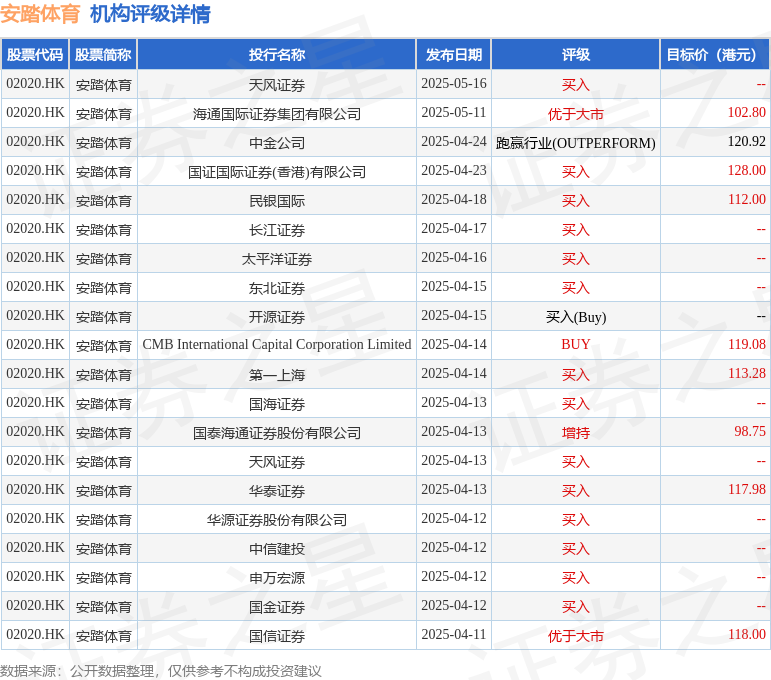
Task: Select the 中信建投 cell
Action: [277, 549]
